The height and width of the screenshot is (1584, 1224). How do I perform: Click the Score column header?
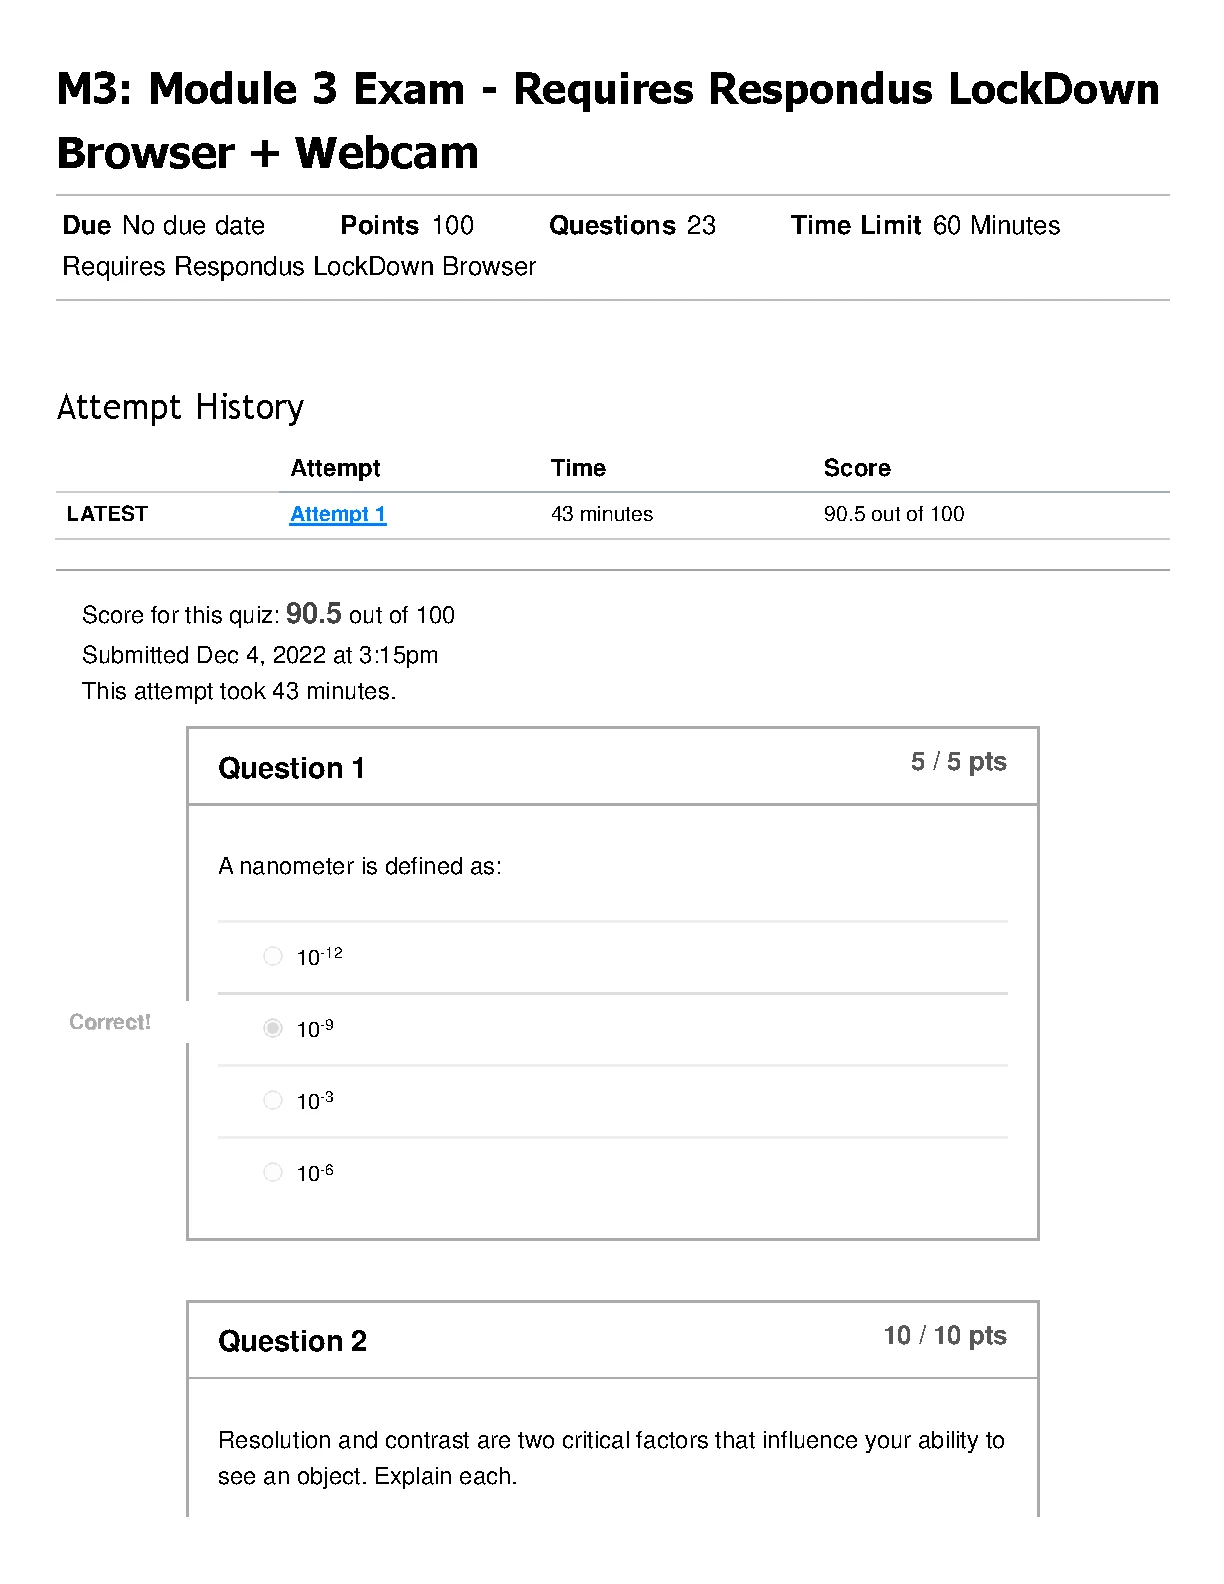pyautogui.click(x=857, y=468)
